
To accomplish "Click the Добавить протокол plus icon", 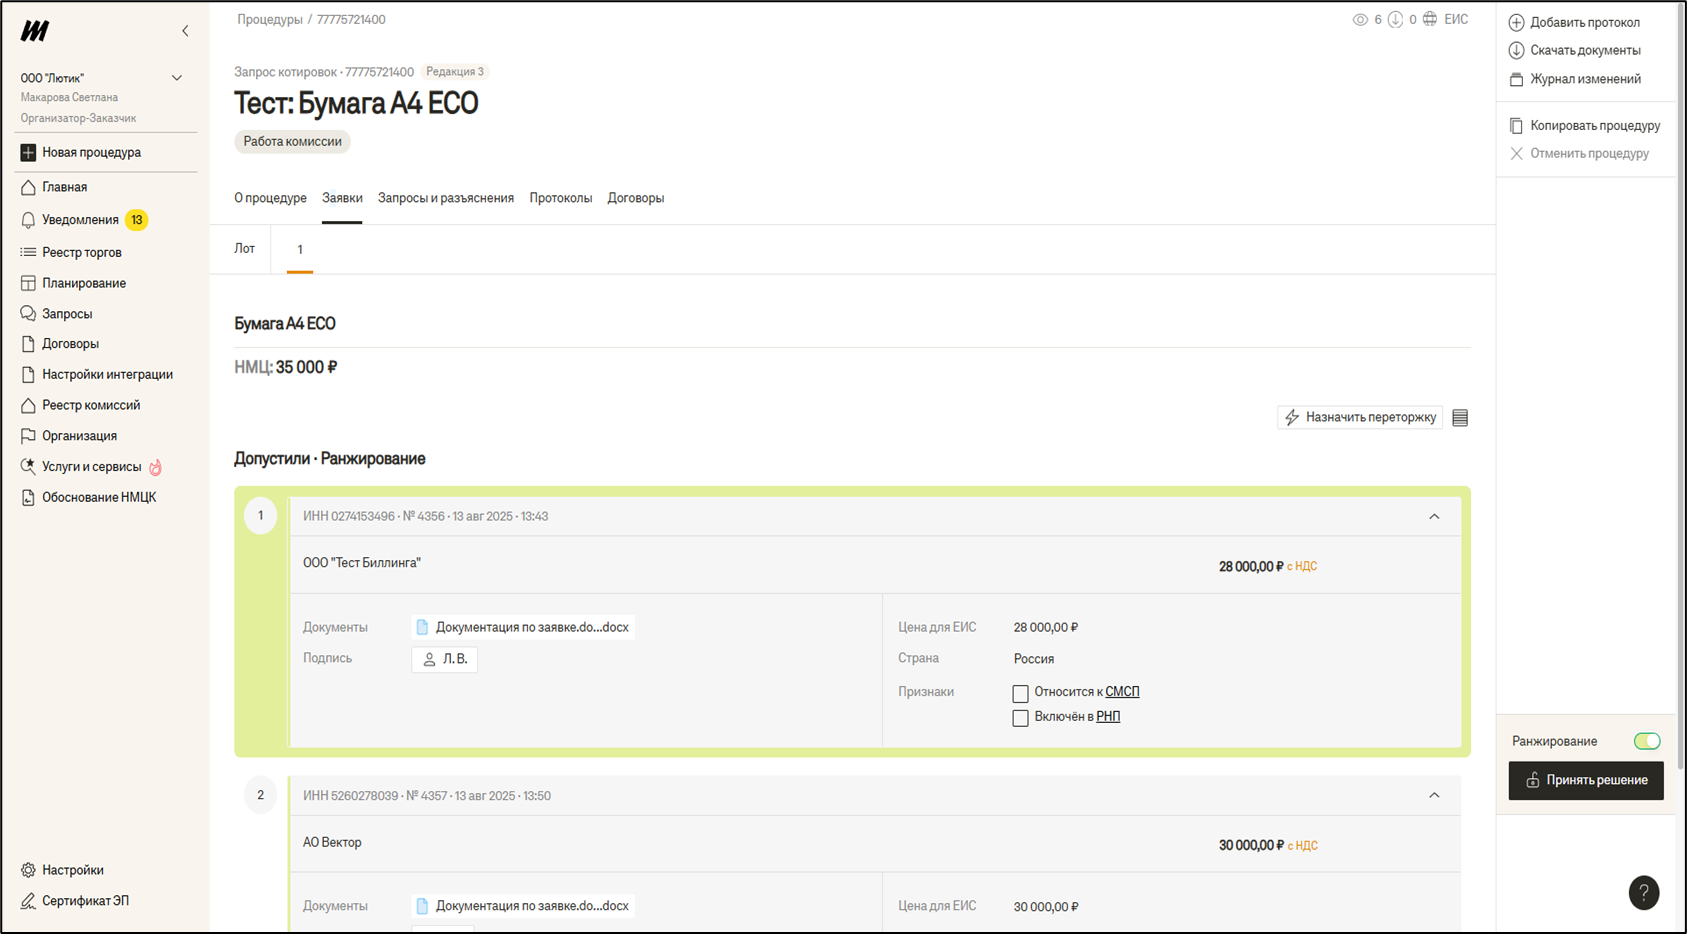I will click(x=1516, y=22).
